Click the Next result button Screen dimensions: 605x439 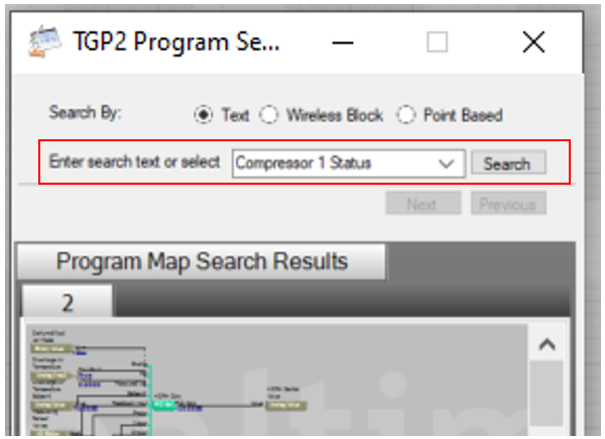pyautogui.click(x=421, y=204)
